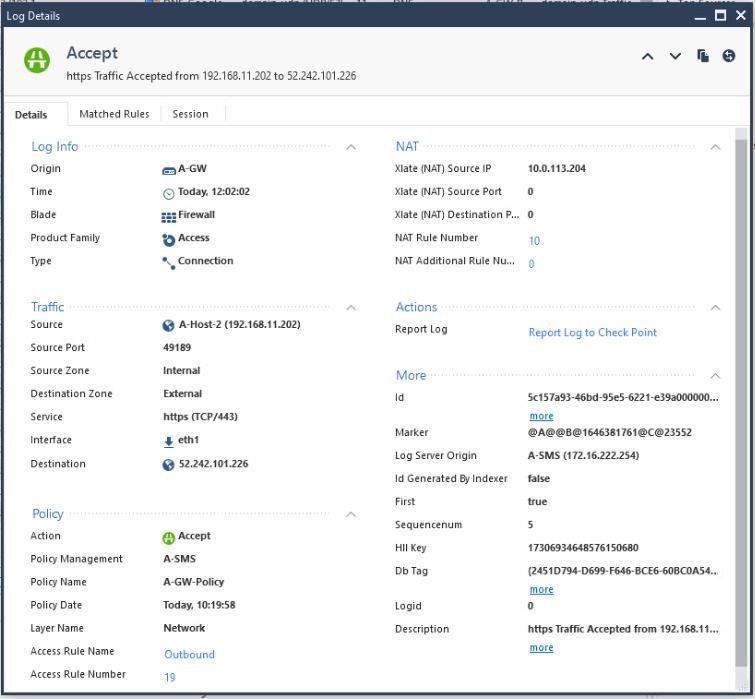
Task: Show more of the Description value
Action: [x=541, y=648]
